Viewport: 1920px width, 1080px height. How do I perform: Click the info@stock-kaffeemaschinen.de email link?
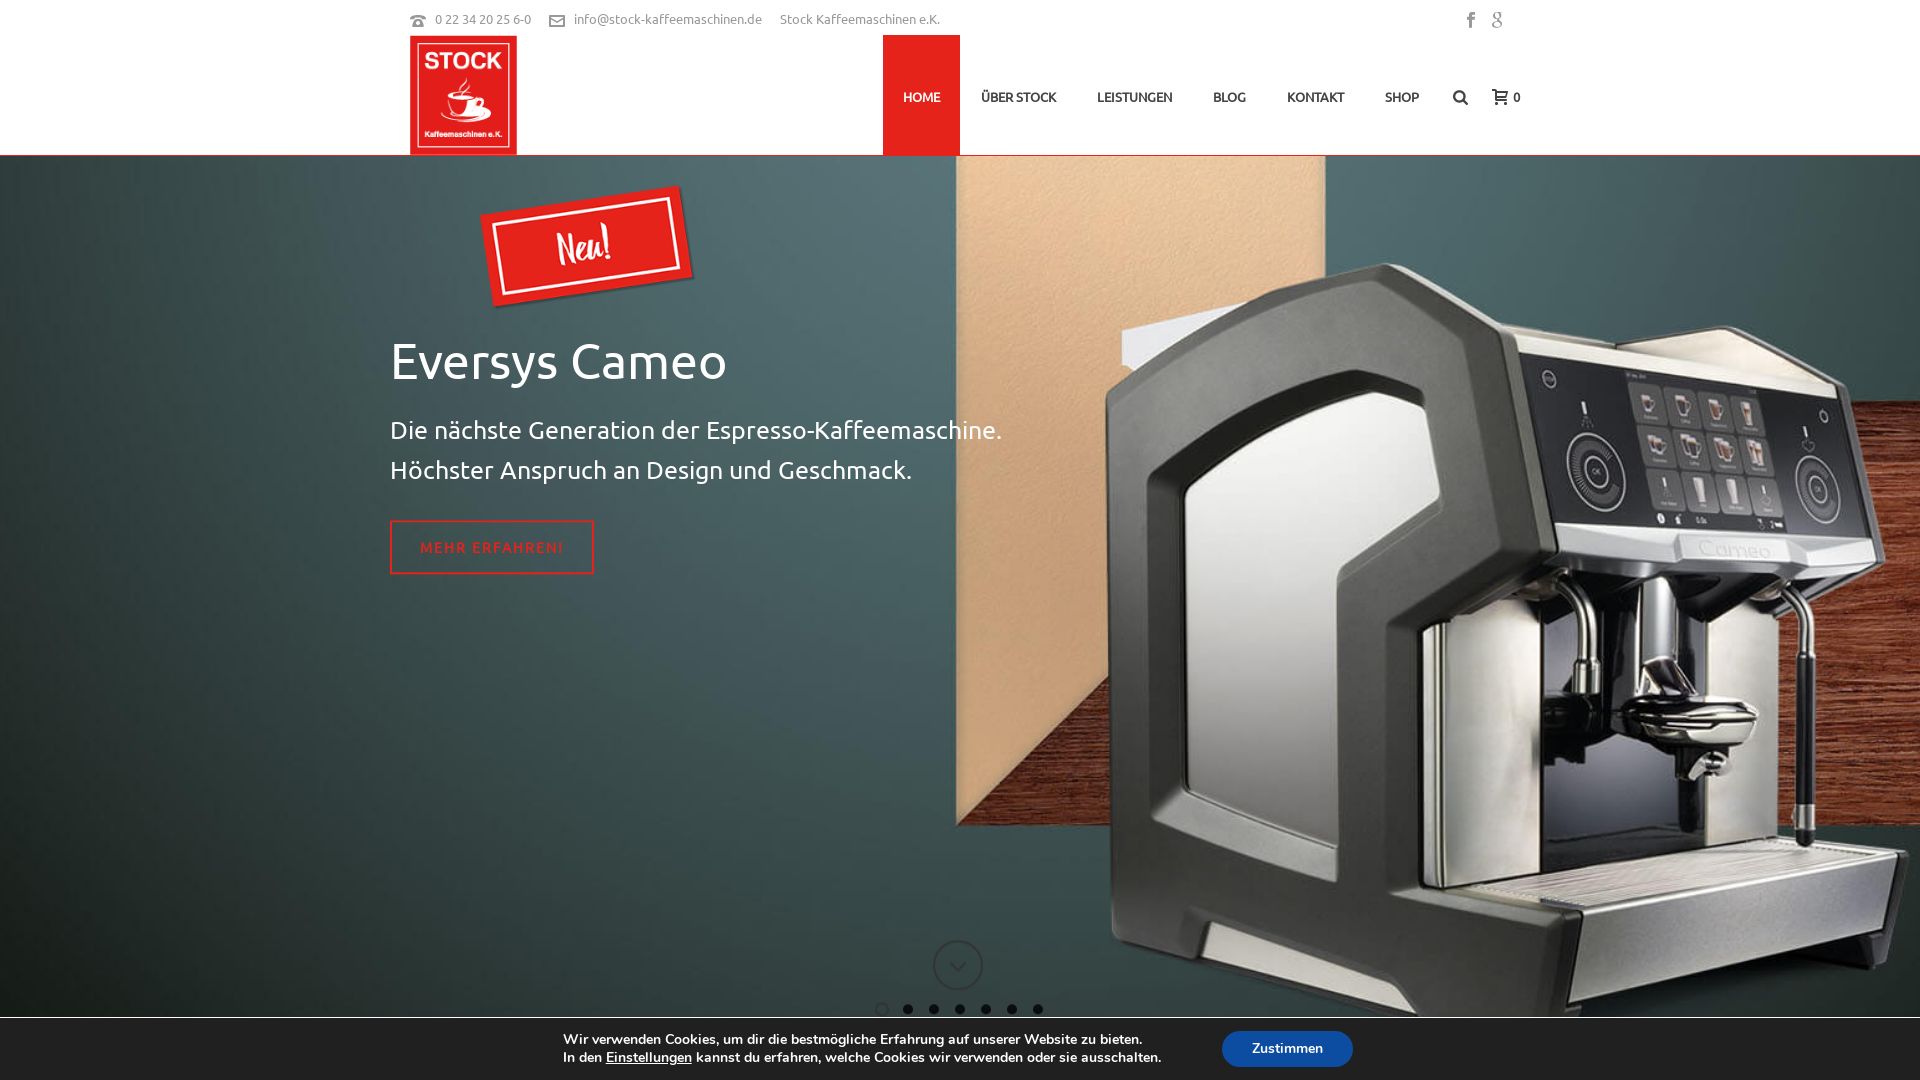click(x=667, y=19)
